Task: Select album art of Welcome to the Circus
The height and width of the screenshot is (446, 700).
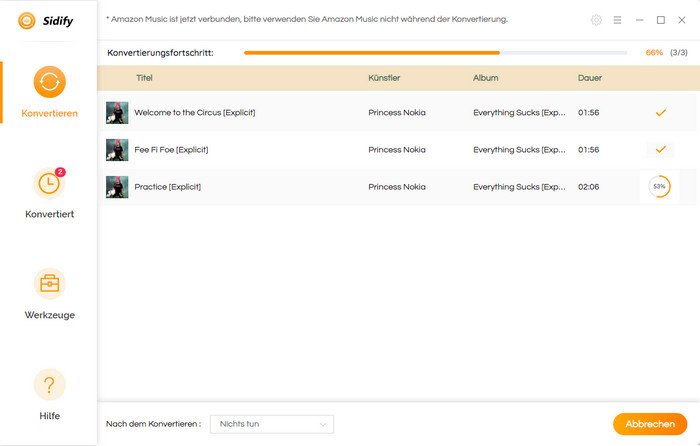Action: coord(117,113)
